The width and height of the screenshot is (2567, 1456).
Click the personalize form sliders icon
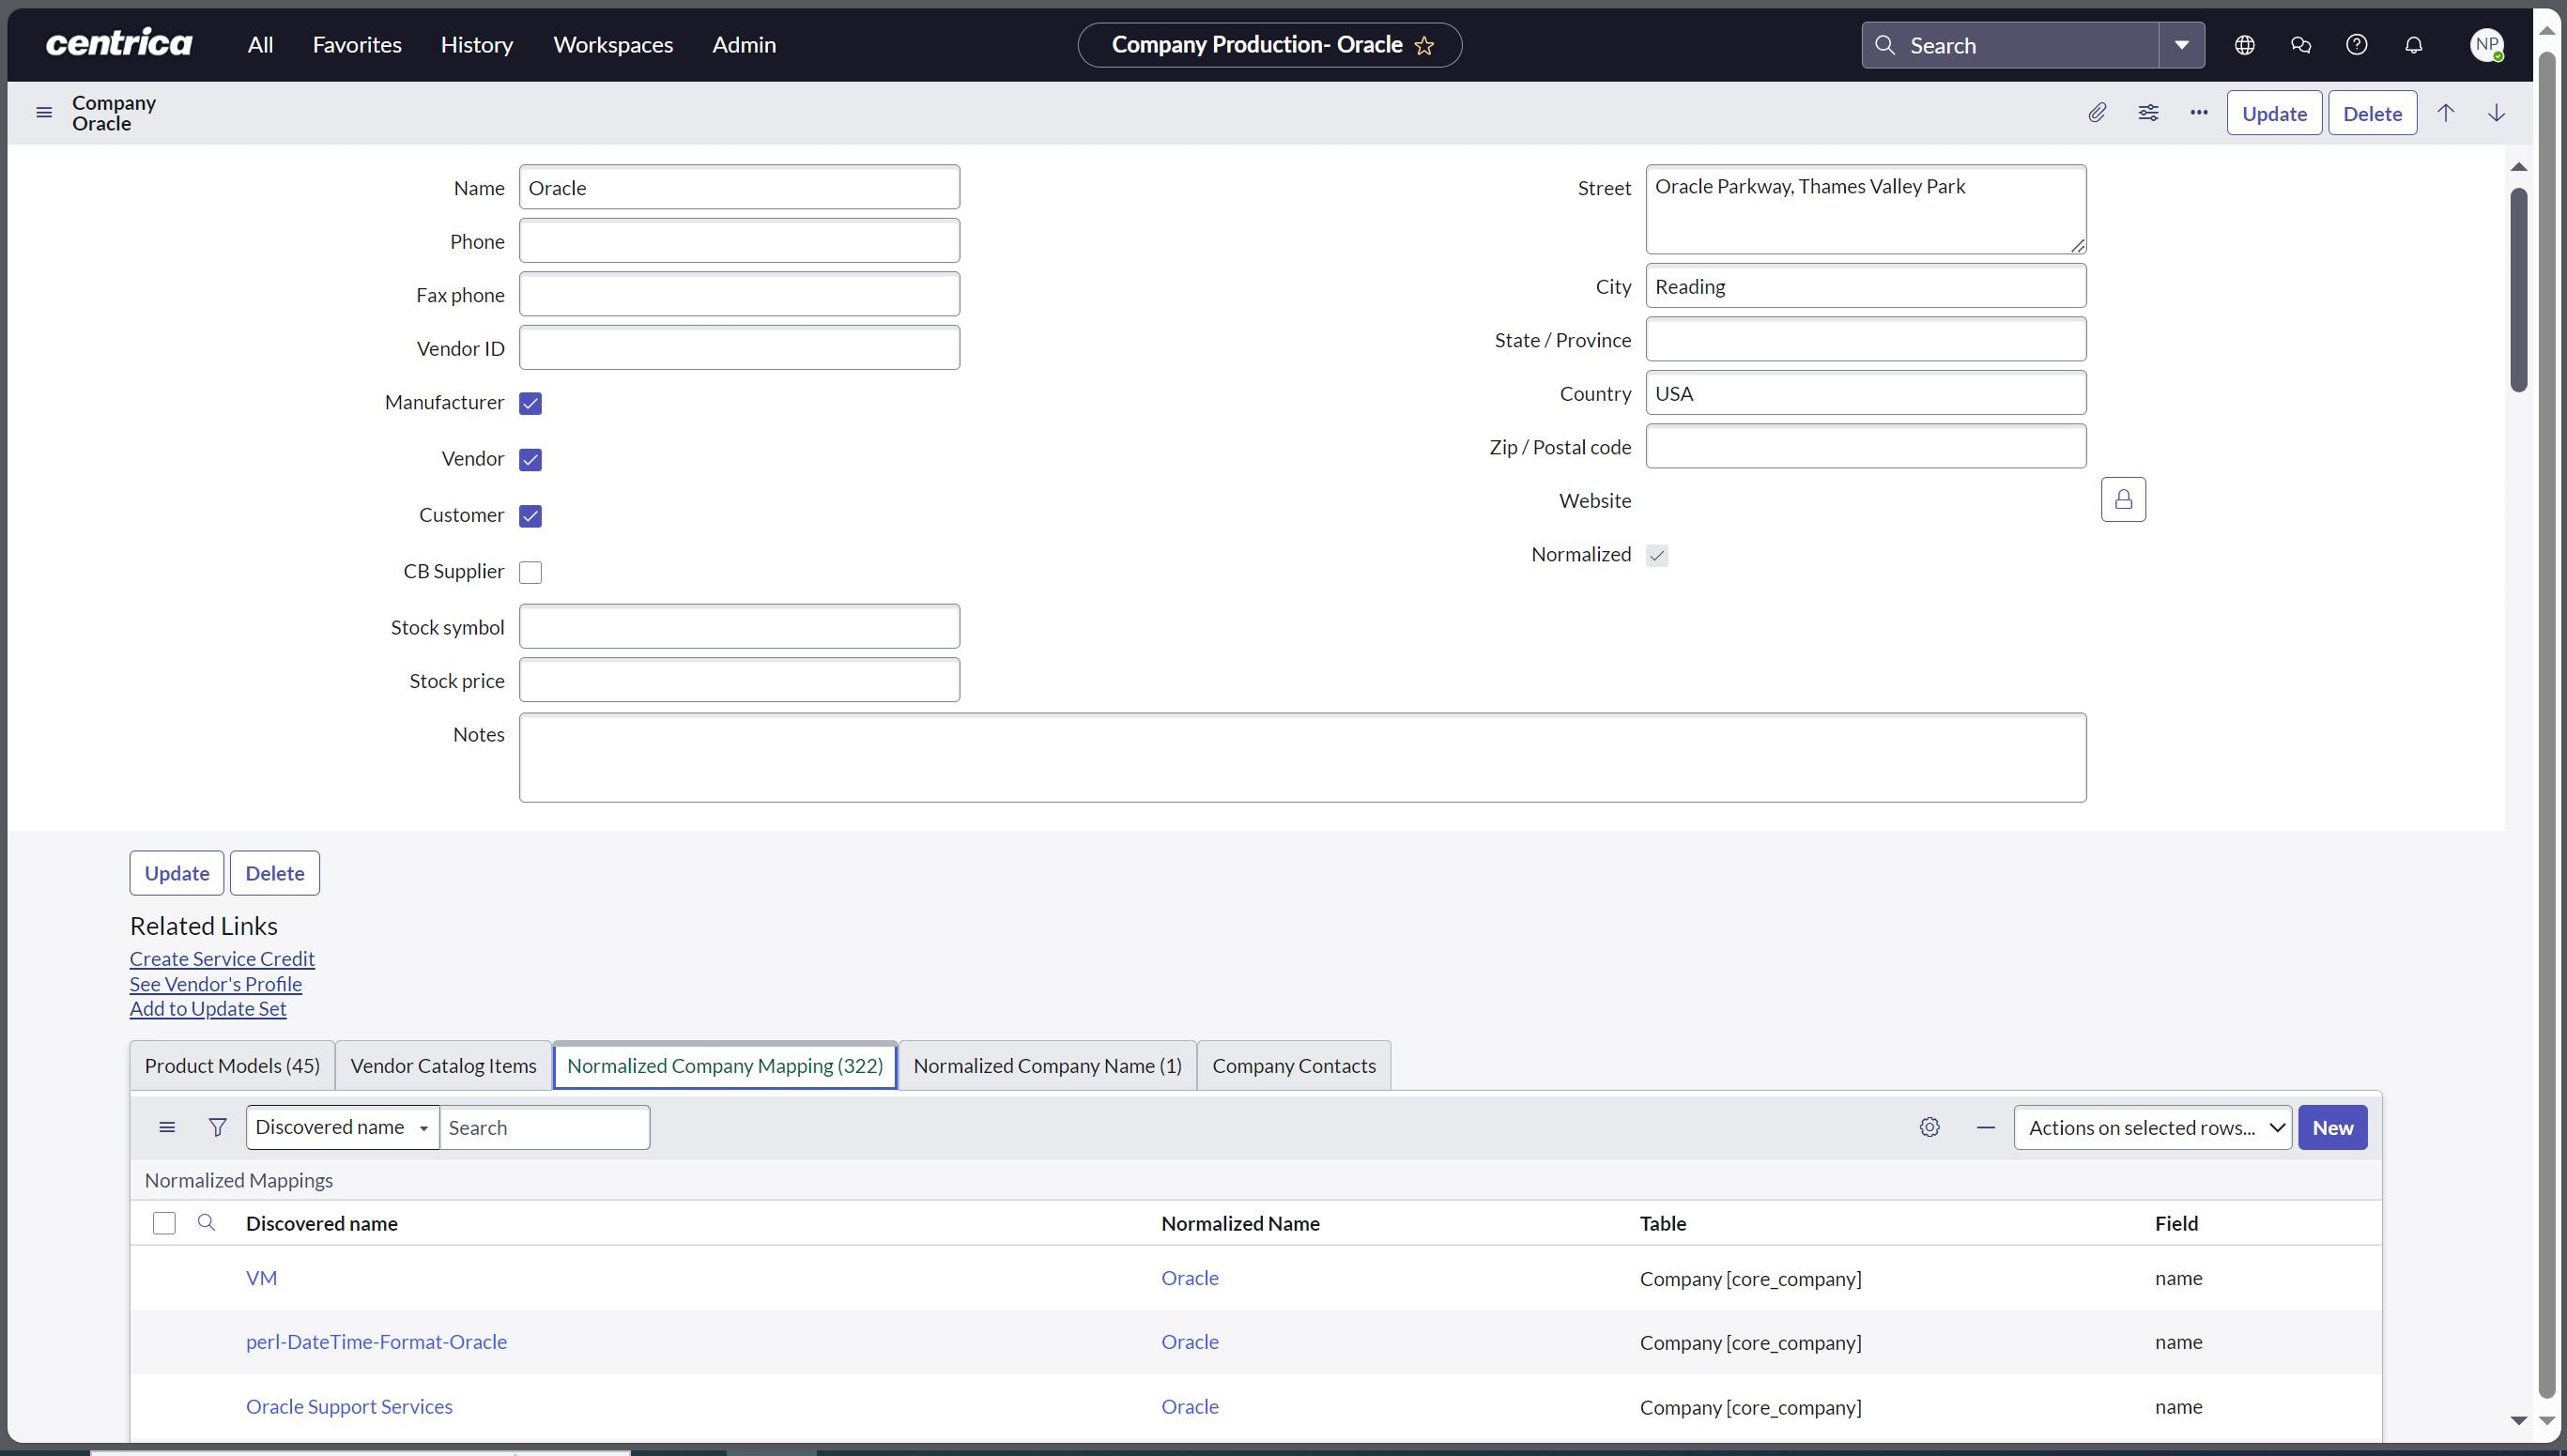[x=2148, y=113]
